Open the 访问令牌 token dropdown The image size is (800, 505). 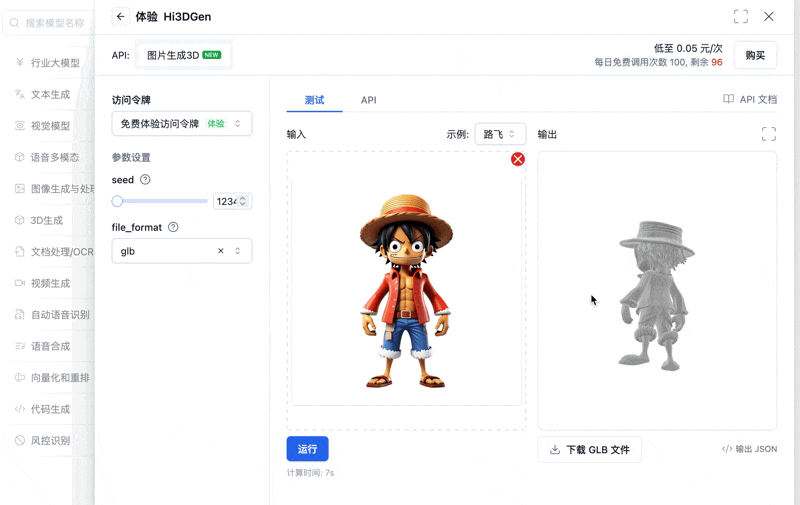[182, 123]
